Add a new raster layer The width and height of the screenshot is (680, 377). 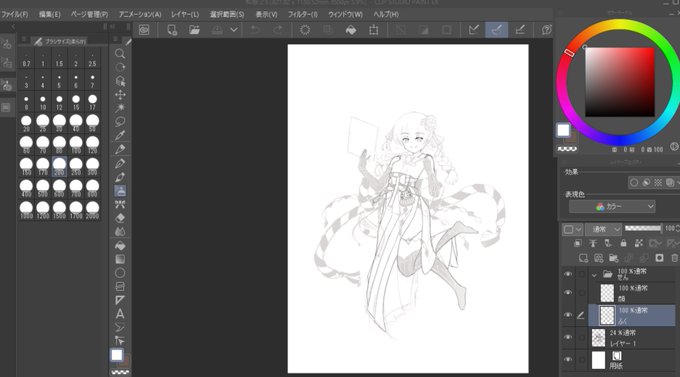tap(583, 258)
